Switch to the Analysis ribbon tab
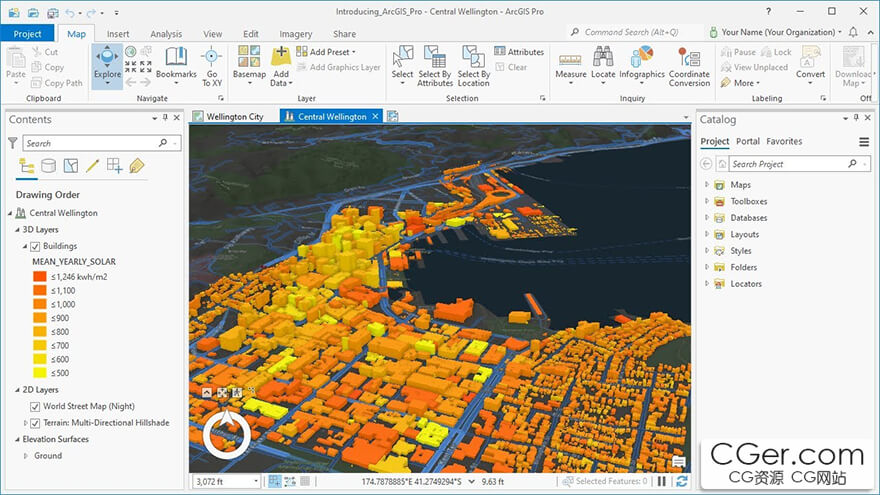The width and height of the screenshot is (880, 495). (x=166, y=34)
